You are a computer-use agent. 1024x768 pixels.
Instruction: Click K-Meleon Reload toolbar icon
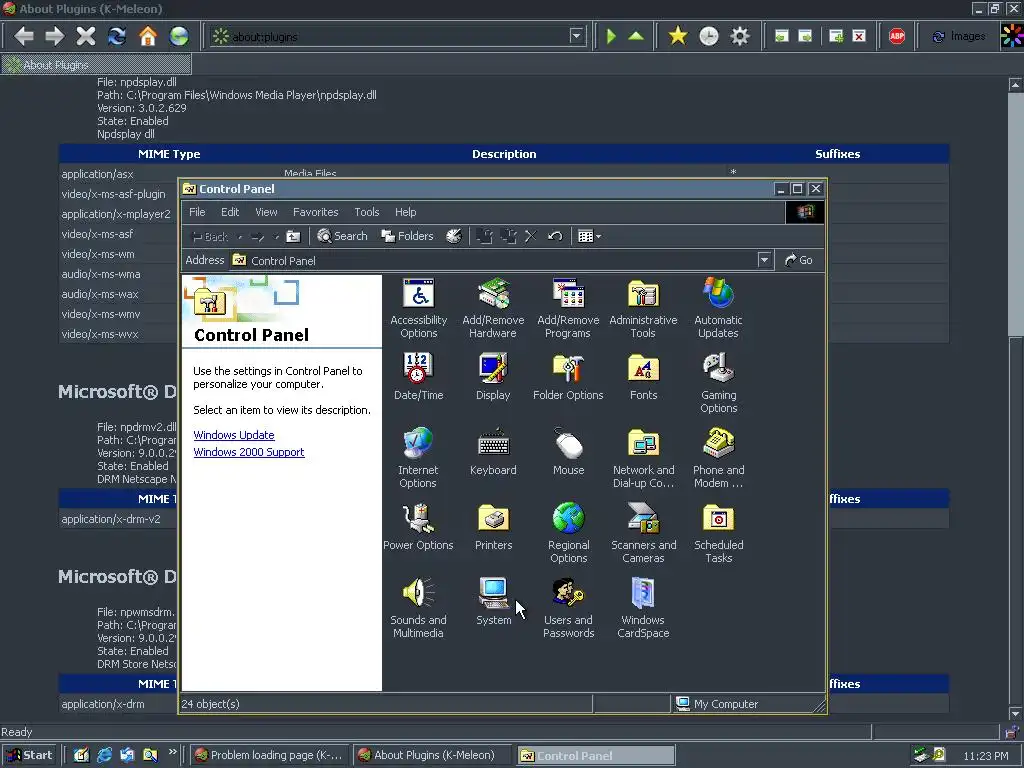pyautogui.click(x=117, y=36)
